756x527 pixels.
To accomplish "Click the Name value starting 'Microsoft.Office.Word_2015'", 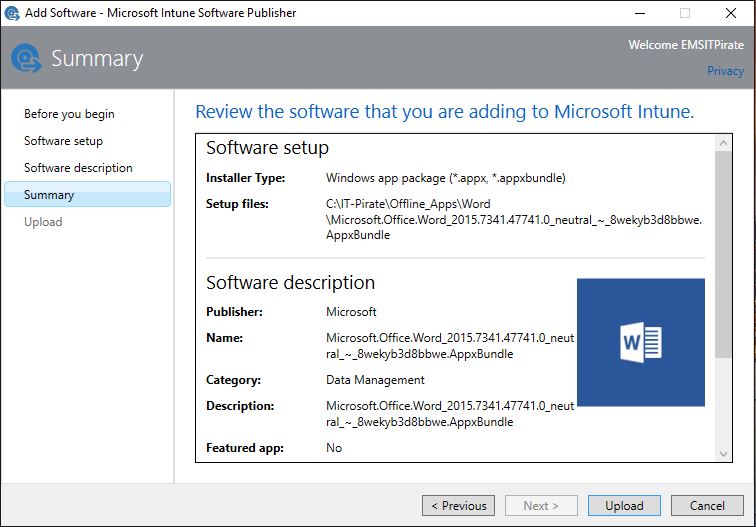I will point(450,346).
